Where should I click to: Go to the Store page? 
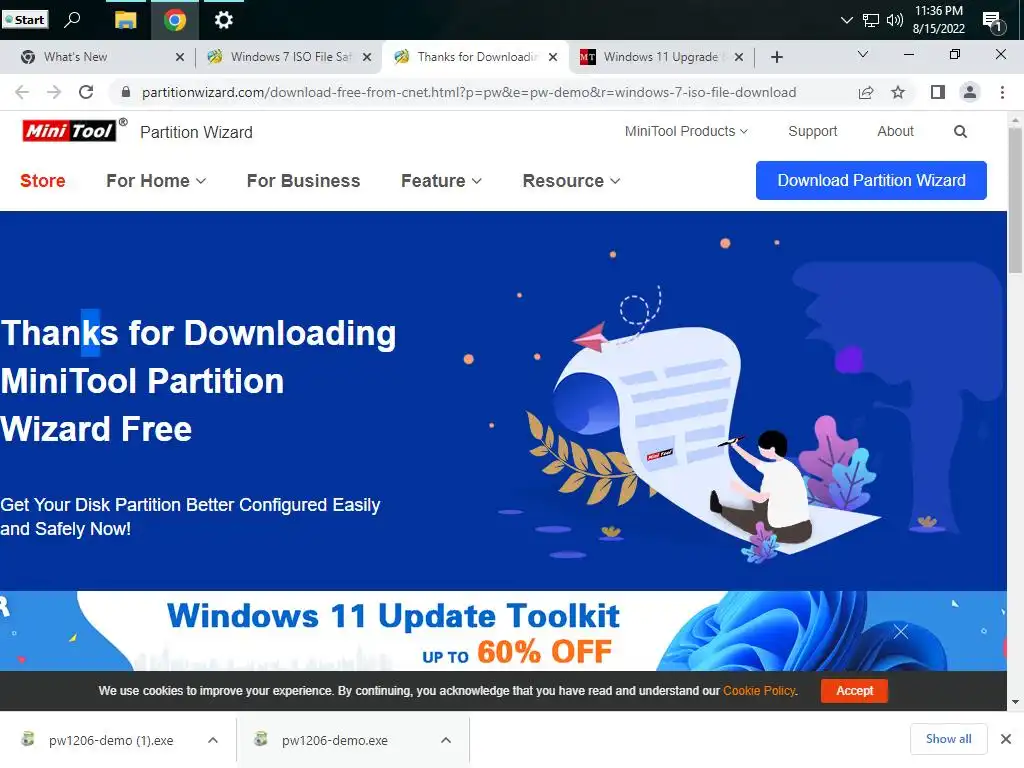(42, 181)
